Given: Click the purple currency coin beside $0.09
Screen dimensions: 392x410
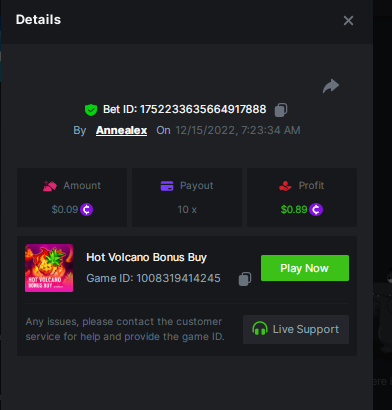Looking at the screenshot, I should [x=86, y=210].
